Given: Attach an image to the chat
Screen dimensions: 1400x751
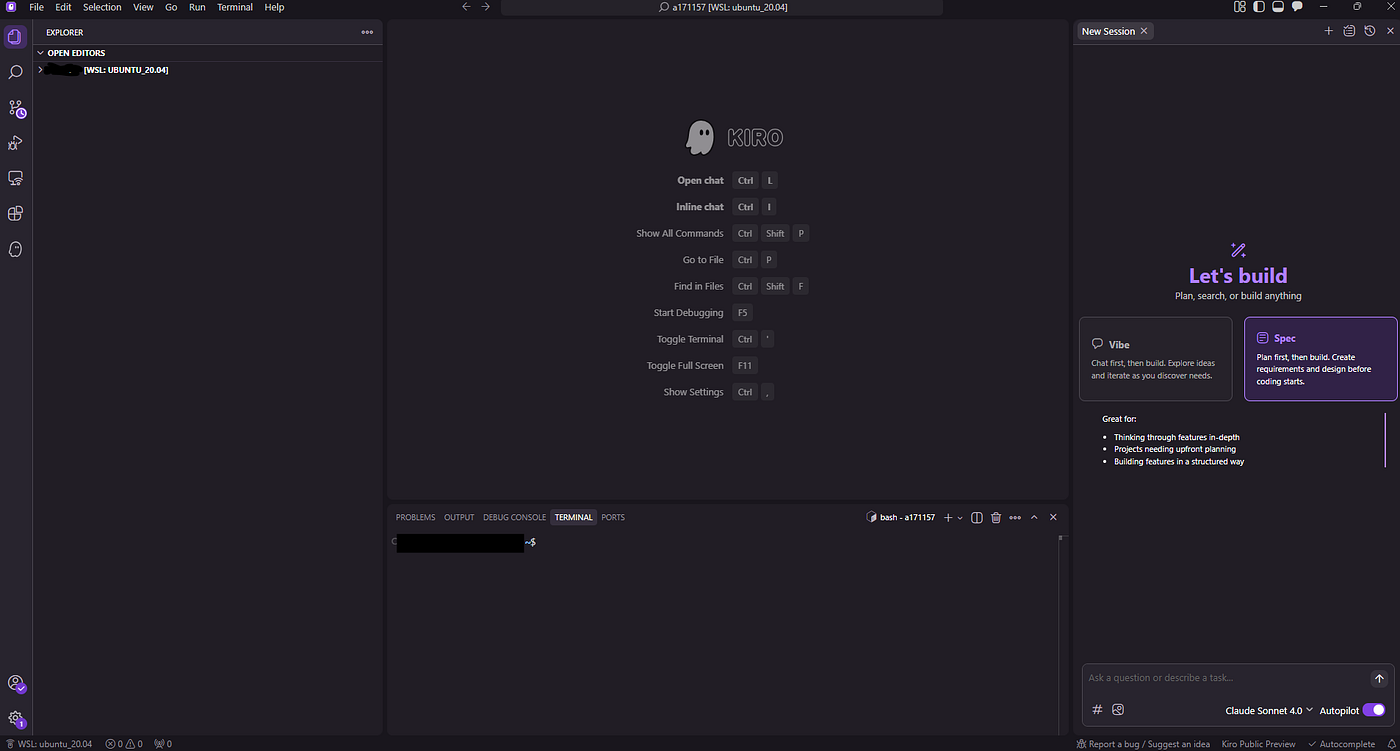Looking at the screenshot, I should [1118, 709].
